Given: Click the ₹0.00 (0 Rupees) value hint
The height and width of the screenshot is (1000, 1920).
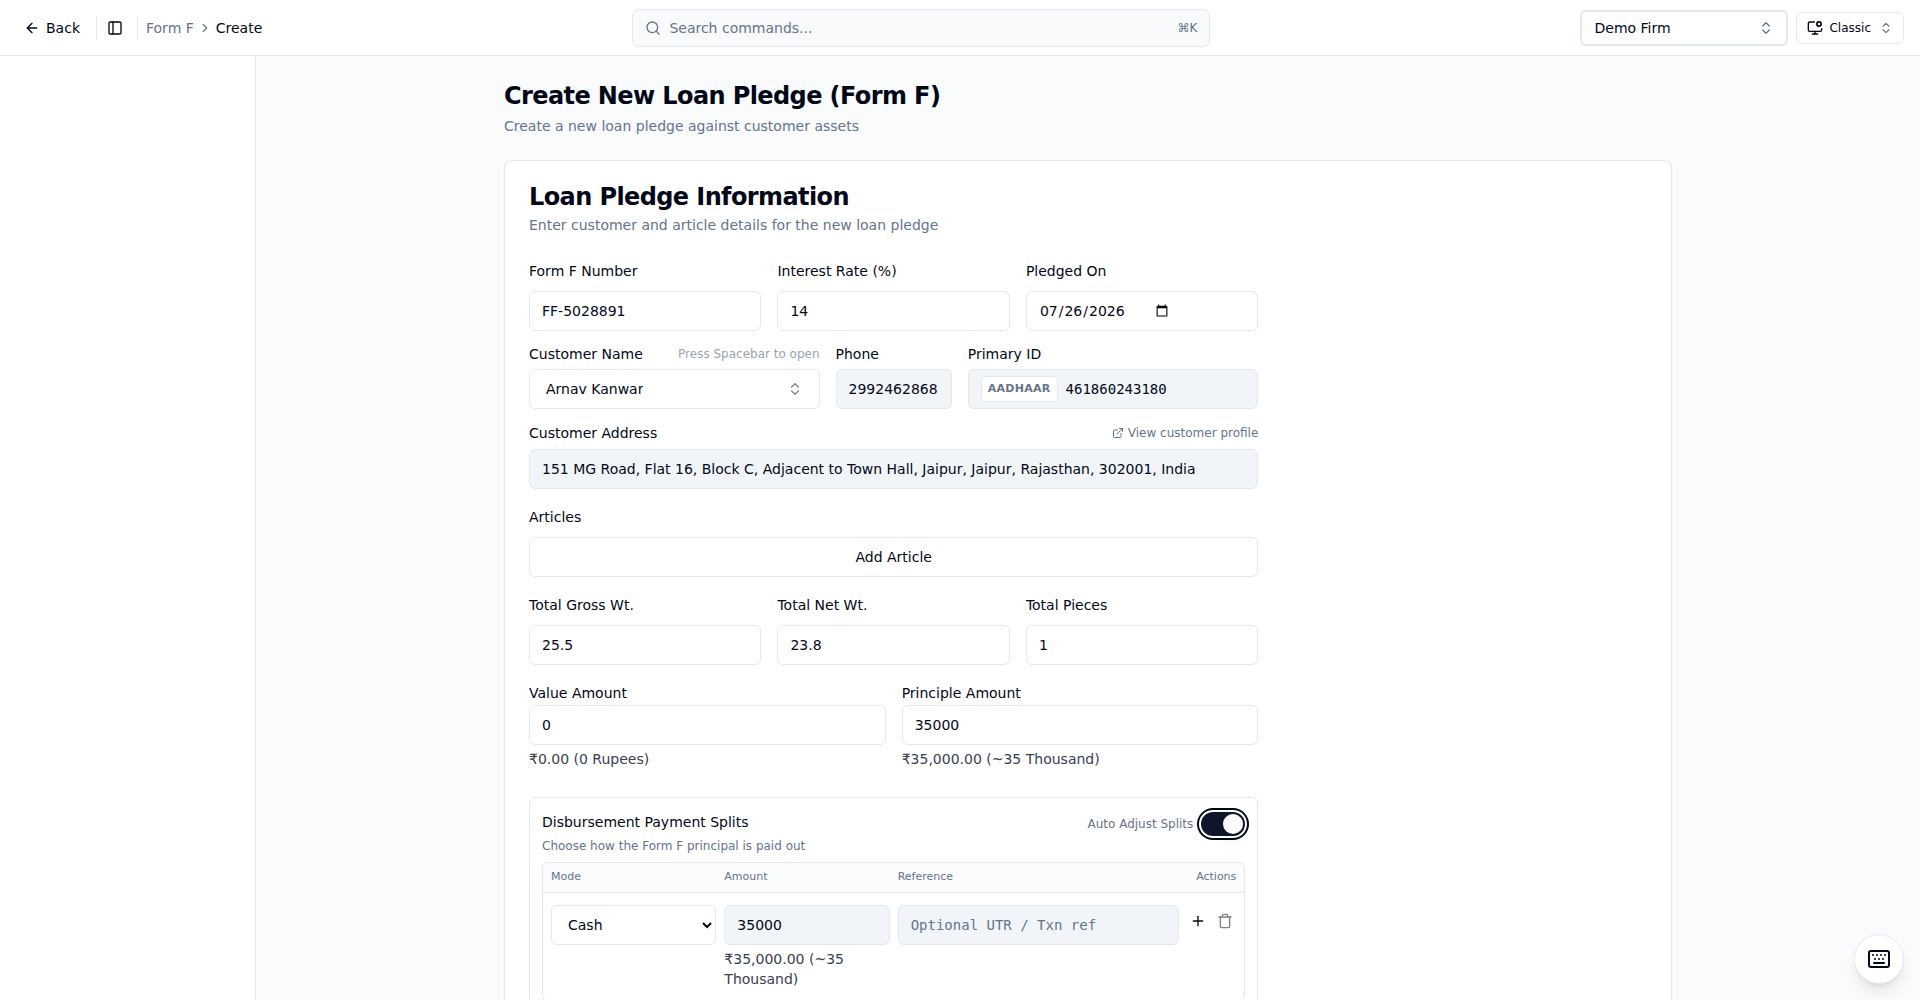Looking at the screenshot, I should pos(589,759).
